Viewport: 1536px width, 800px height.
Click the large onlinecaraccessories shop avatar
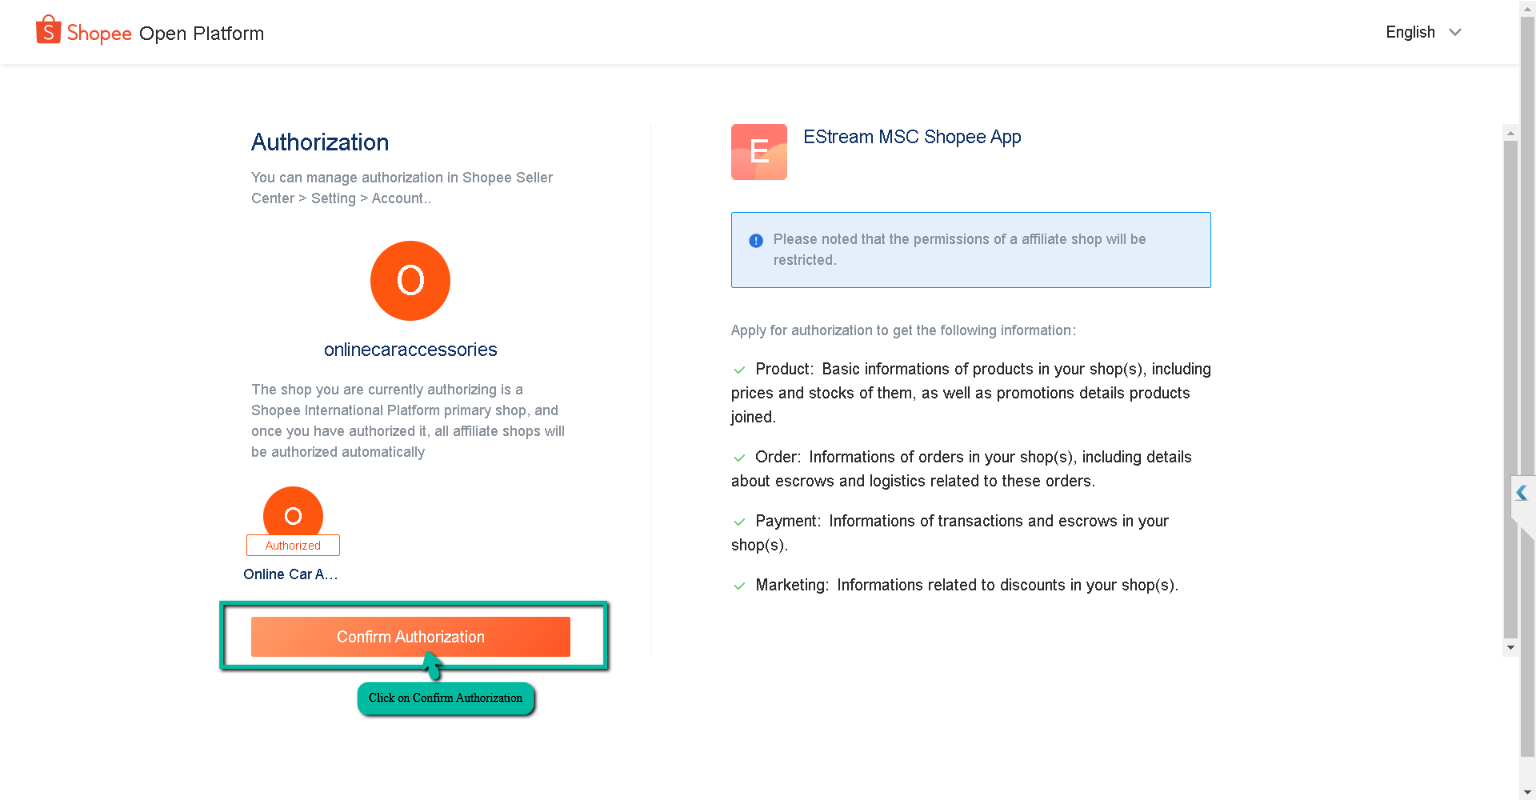[x=410, y=281]
